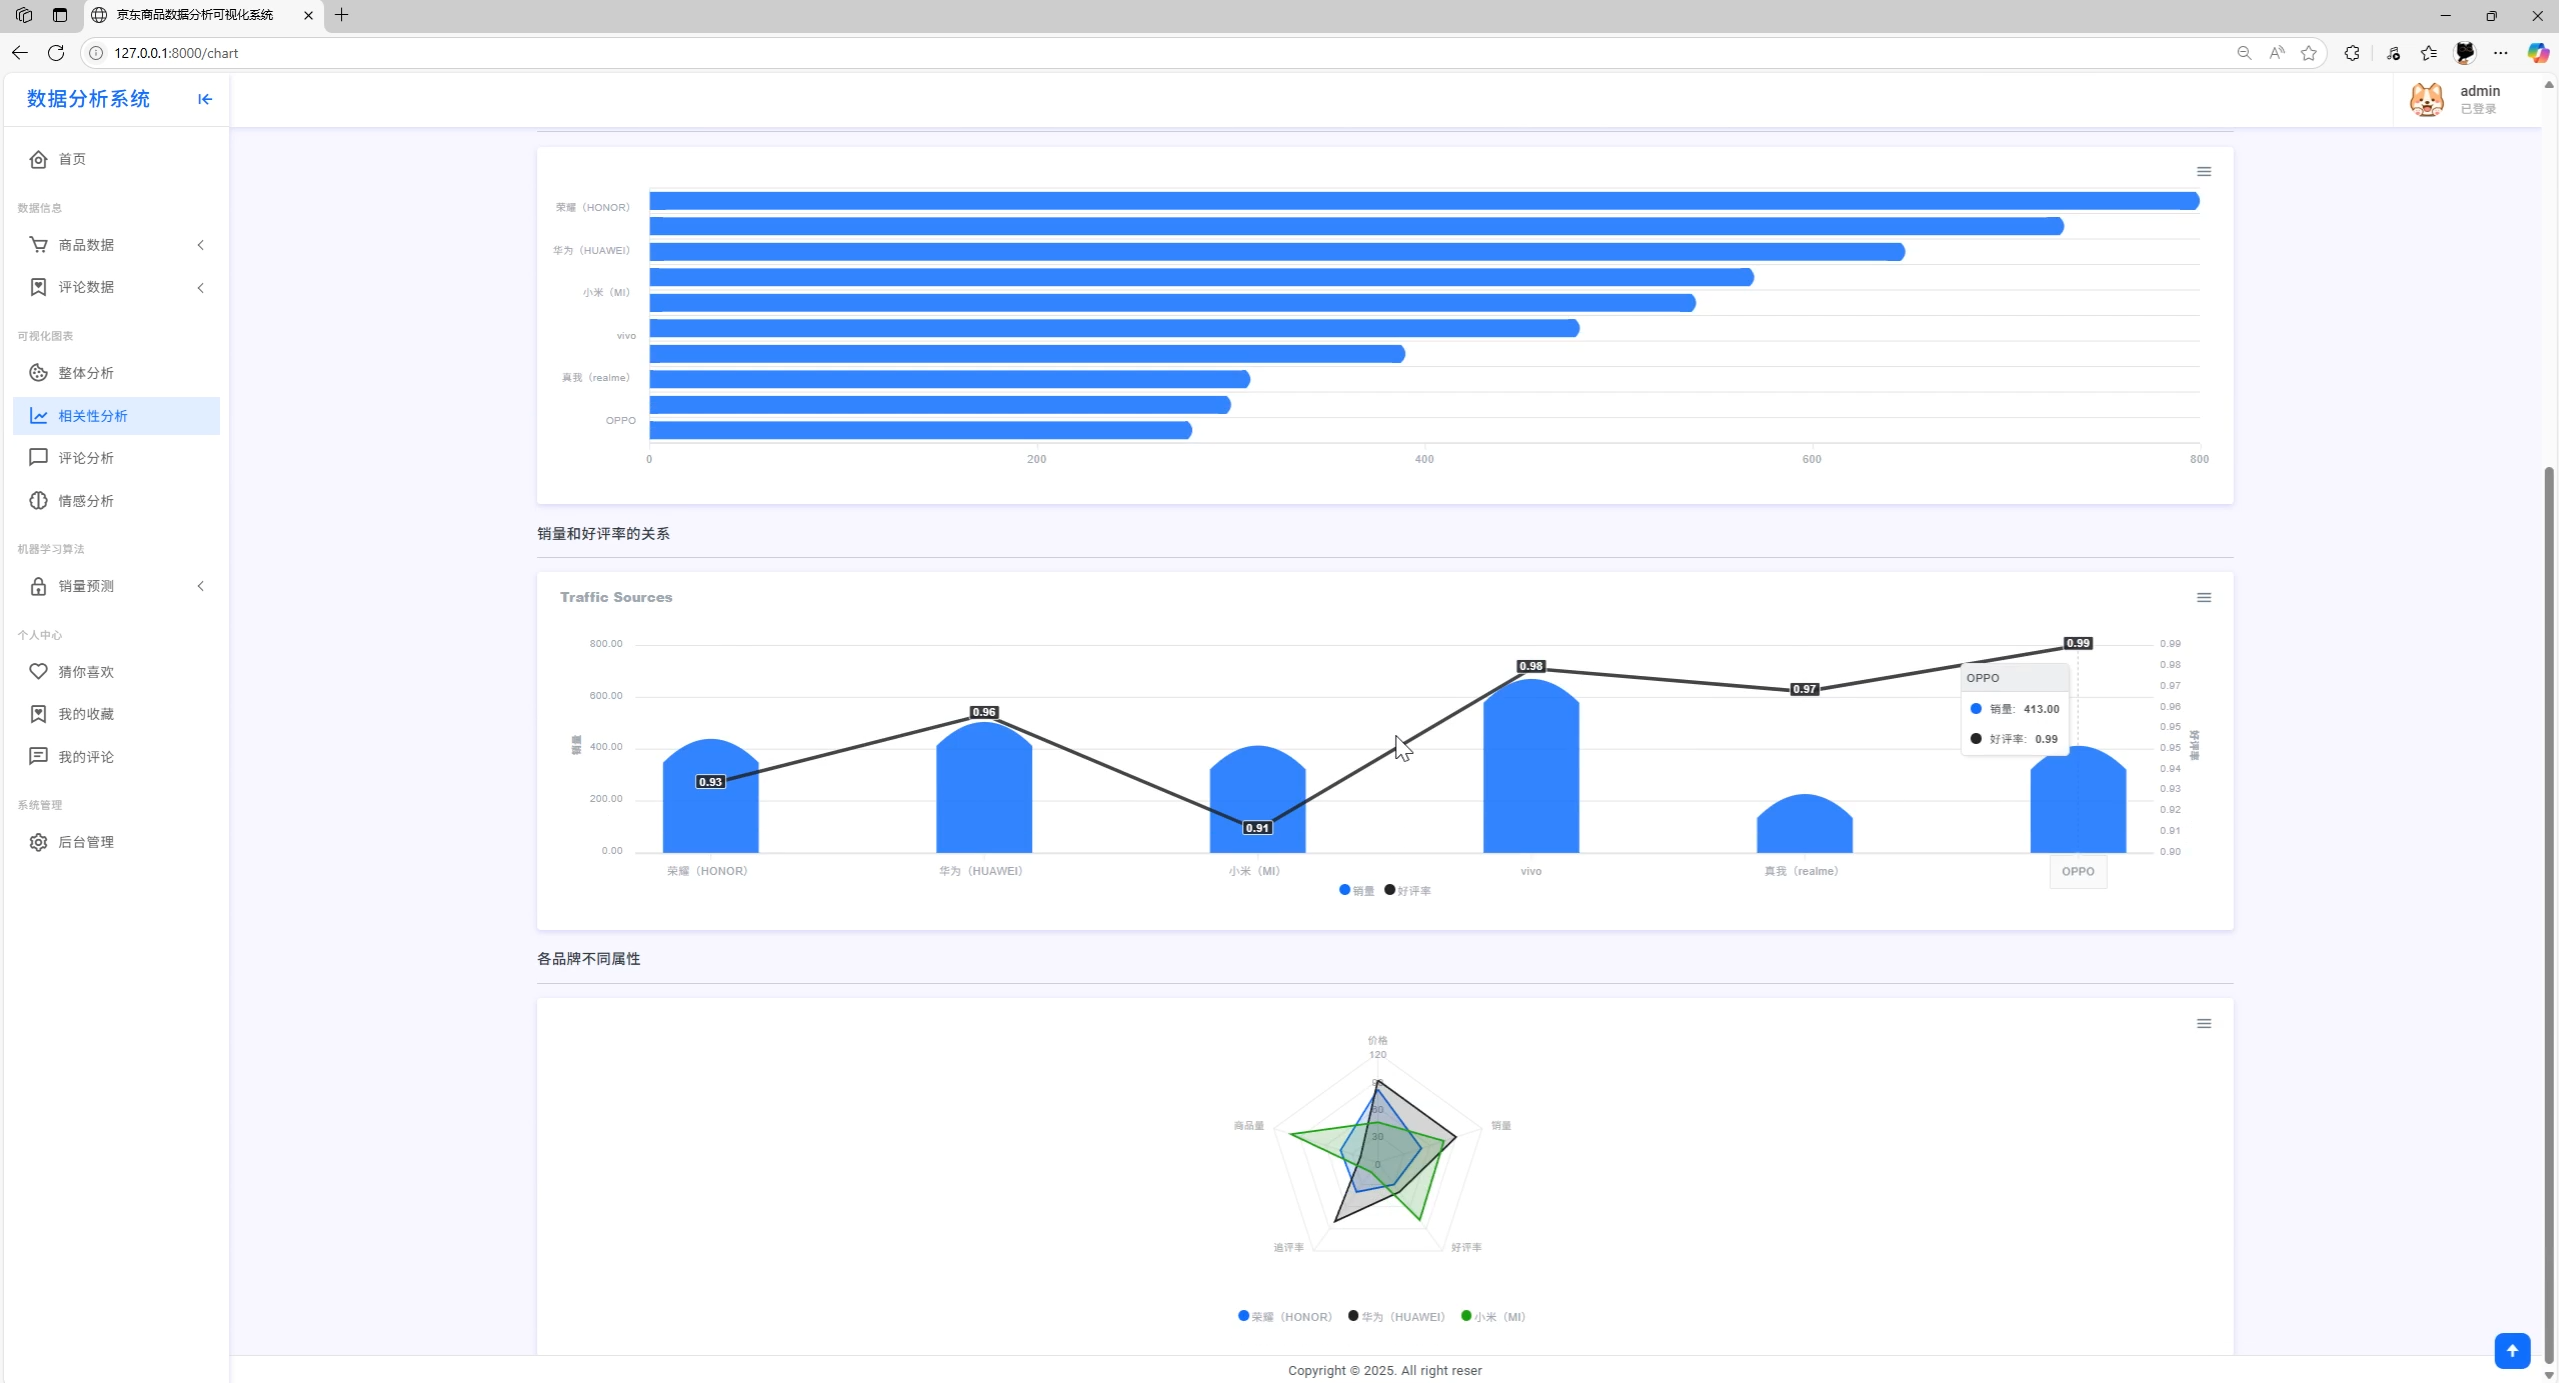Click the 我的收藏 bookmark star icon
The image size is (2559, 1383).
[x=38, y=714]
